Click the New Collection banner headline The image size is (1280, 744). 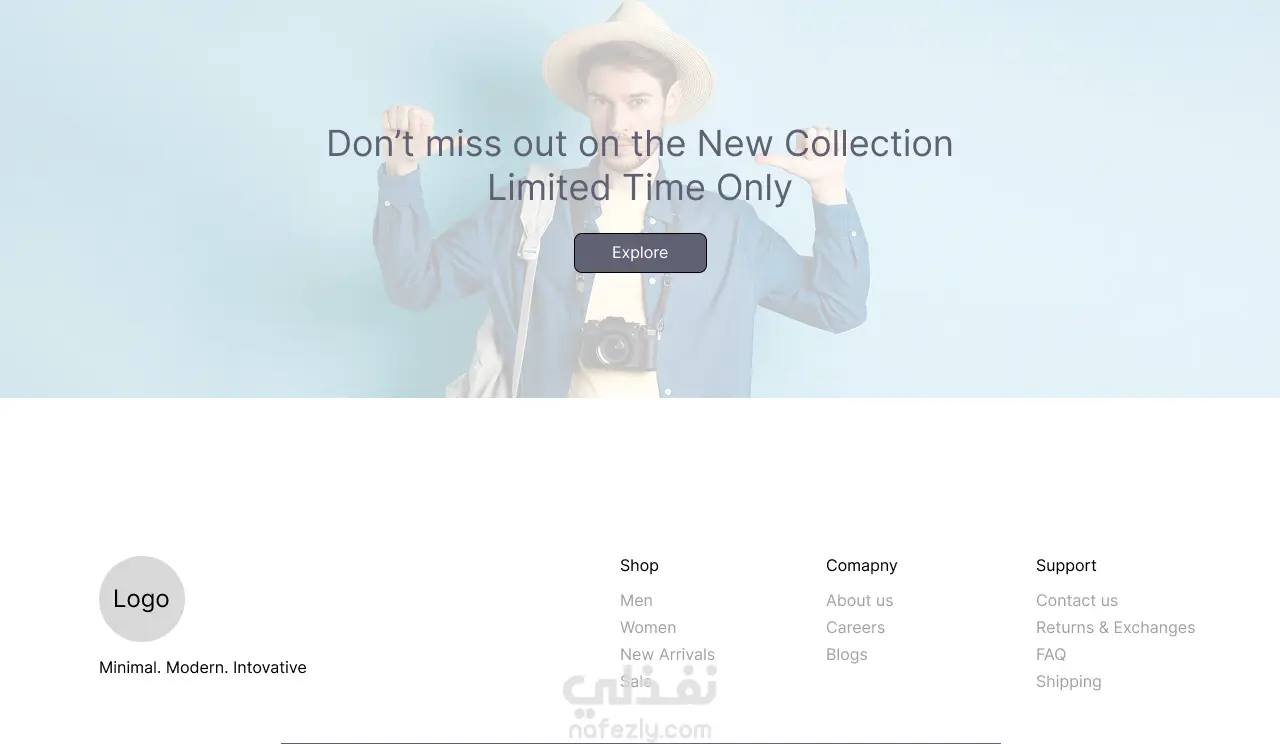pos(640,165)
